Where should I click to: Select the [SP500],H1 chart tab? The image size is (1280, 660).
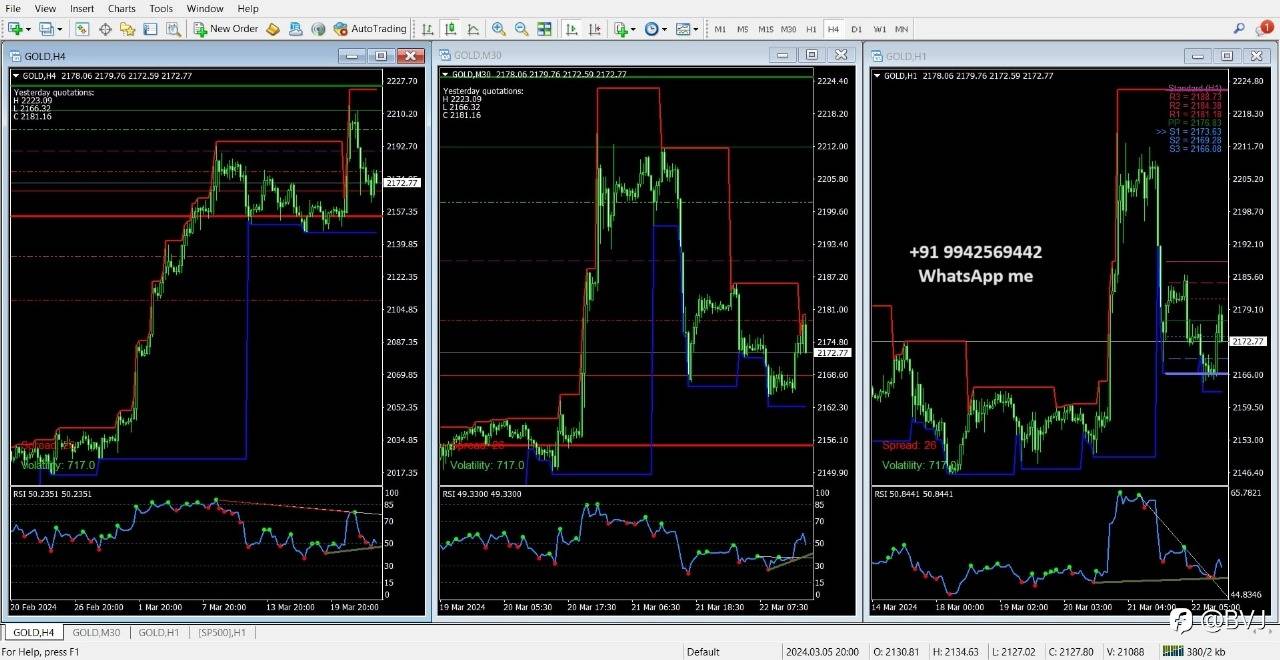click(x=223, y=632)
